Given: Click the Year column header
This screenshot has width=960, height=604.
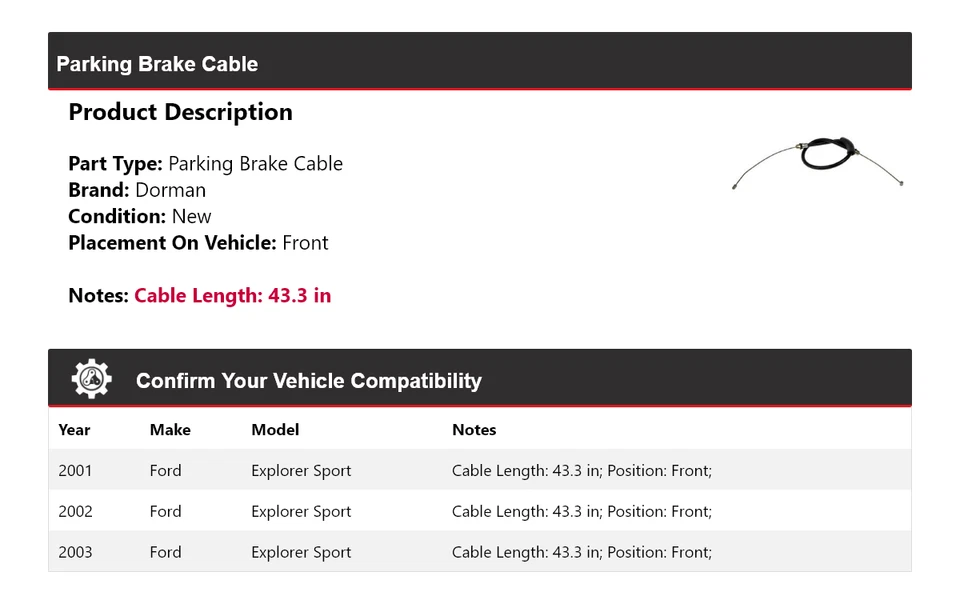Looking at the screenshot, I should [74, 430].
